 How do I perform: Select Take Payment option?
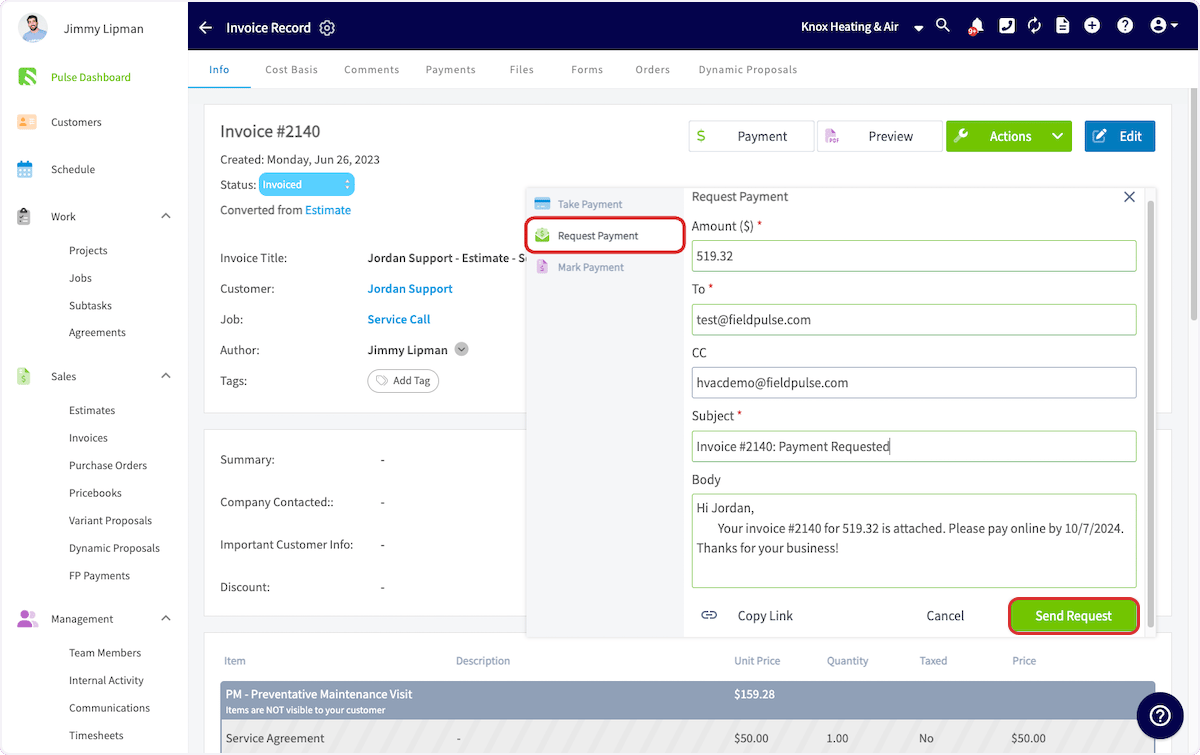pos(590,204)
